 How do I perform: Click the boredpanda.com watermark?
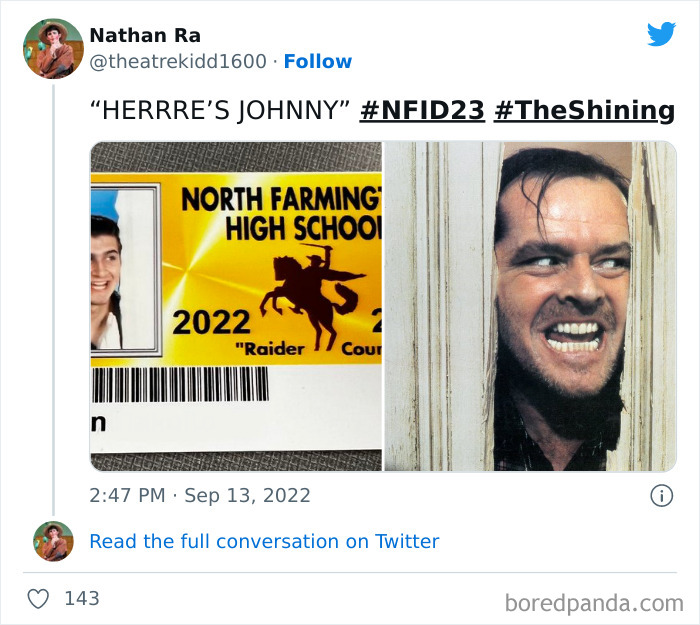594,603
